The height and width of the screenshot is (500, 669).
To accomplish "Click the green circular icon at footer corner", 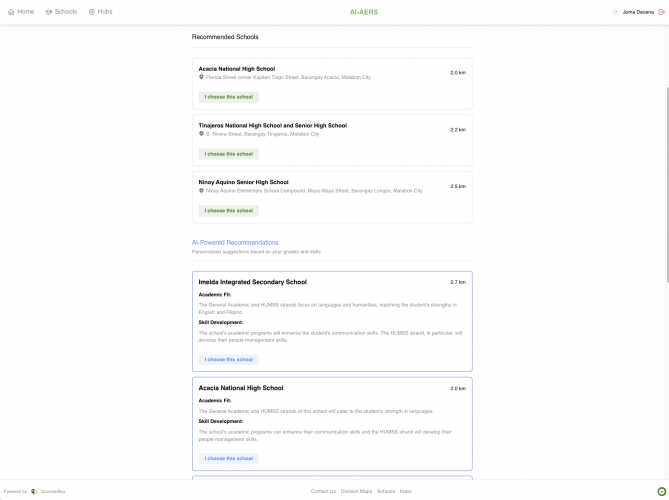I will click(661, 491).
